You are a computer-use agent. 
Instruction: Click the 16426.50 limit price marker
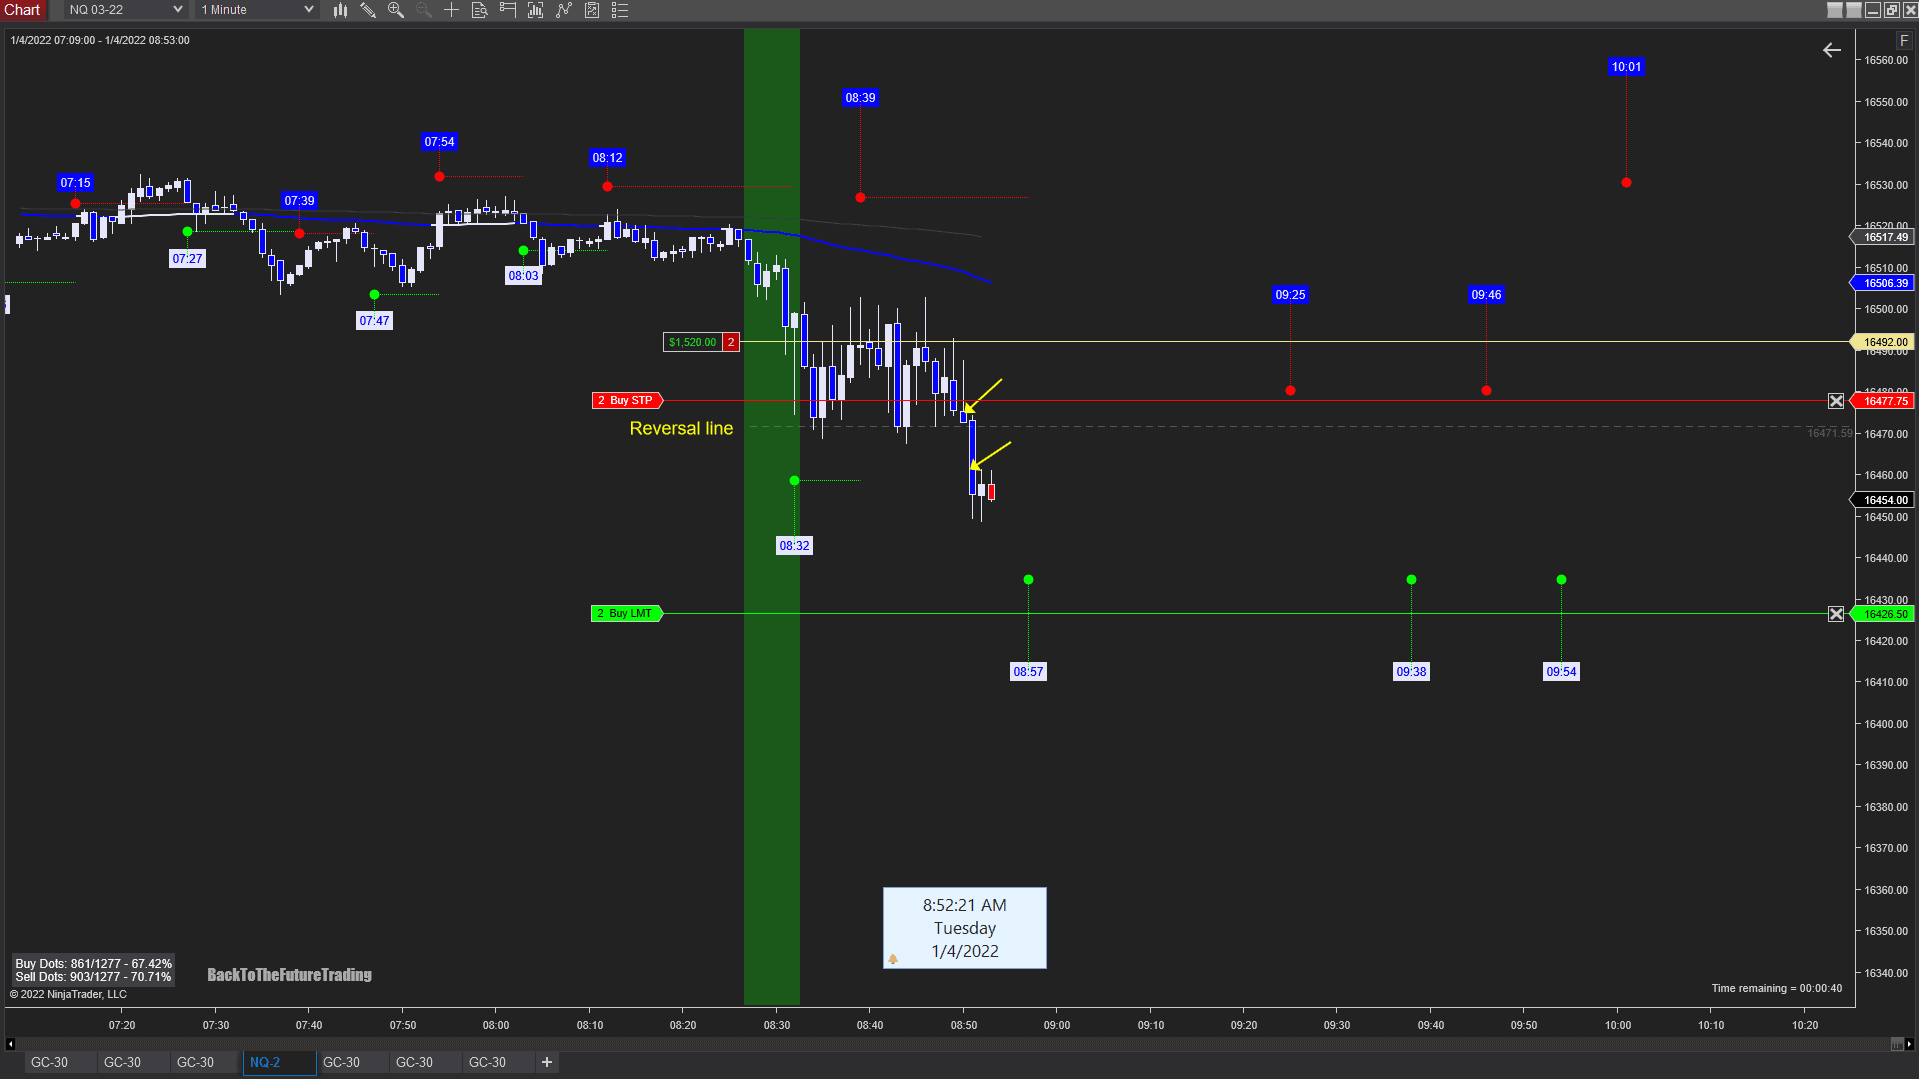[1884, 614]
